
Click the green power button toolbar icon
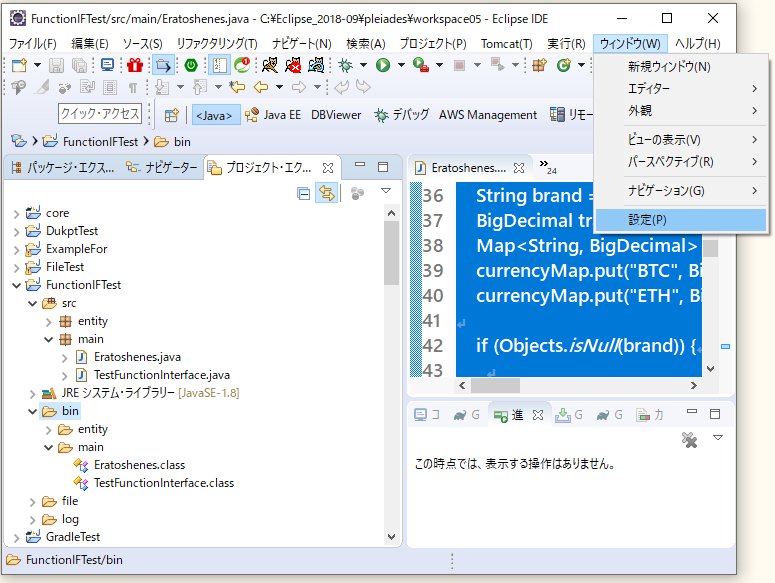click(191, 65)
